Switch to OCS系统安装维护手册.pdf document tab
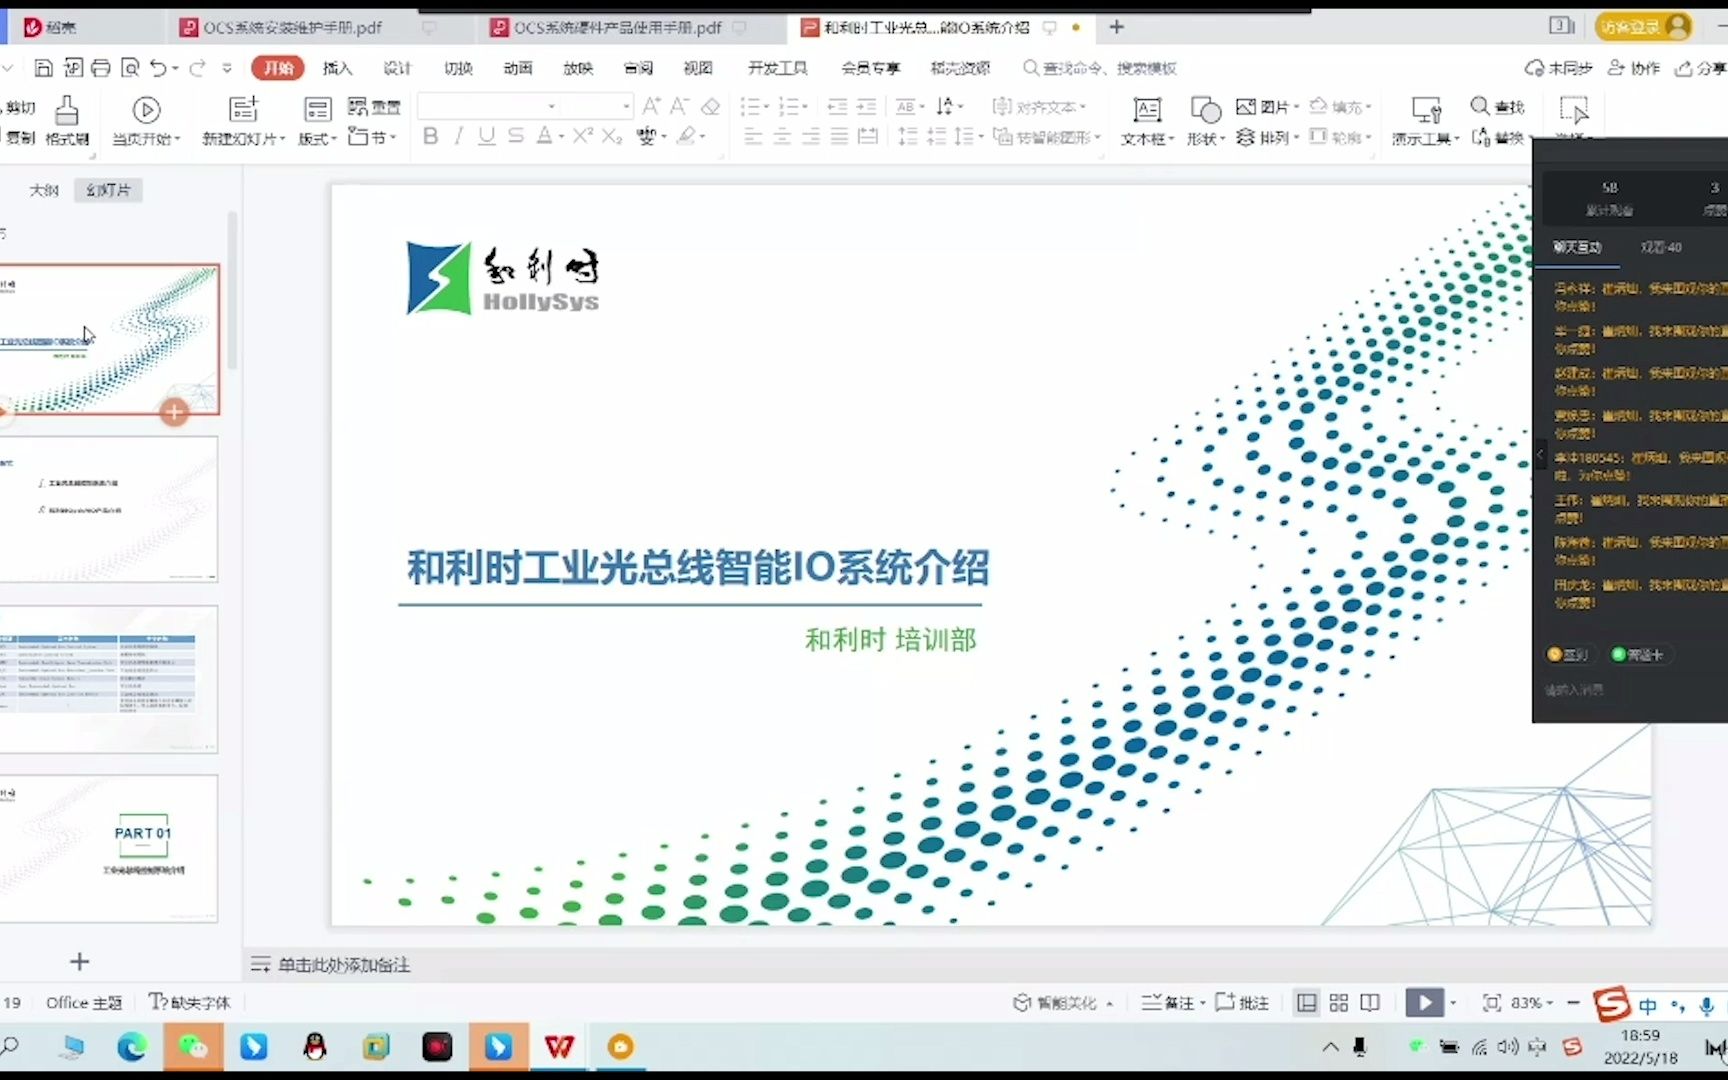The image size is (1728, 1080). click(292, 28)
